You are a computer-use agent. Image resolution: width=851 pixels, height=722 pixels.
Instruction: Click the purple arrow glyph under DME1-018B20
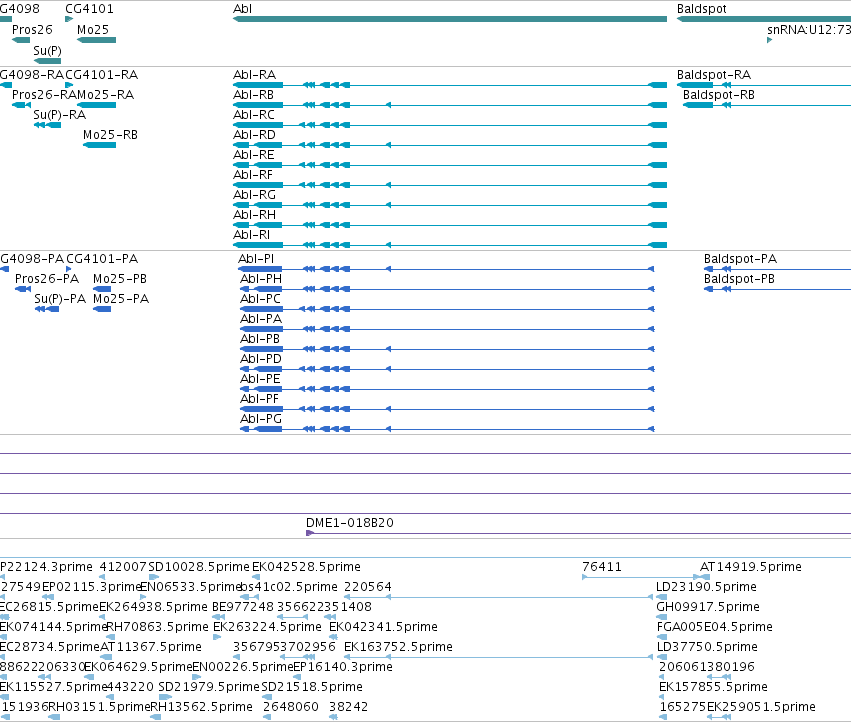310,533
